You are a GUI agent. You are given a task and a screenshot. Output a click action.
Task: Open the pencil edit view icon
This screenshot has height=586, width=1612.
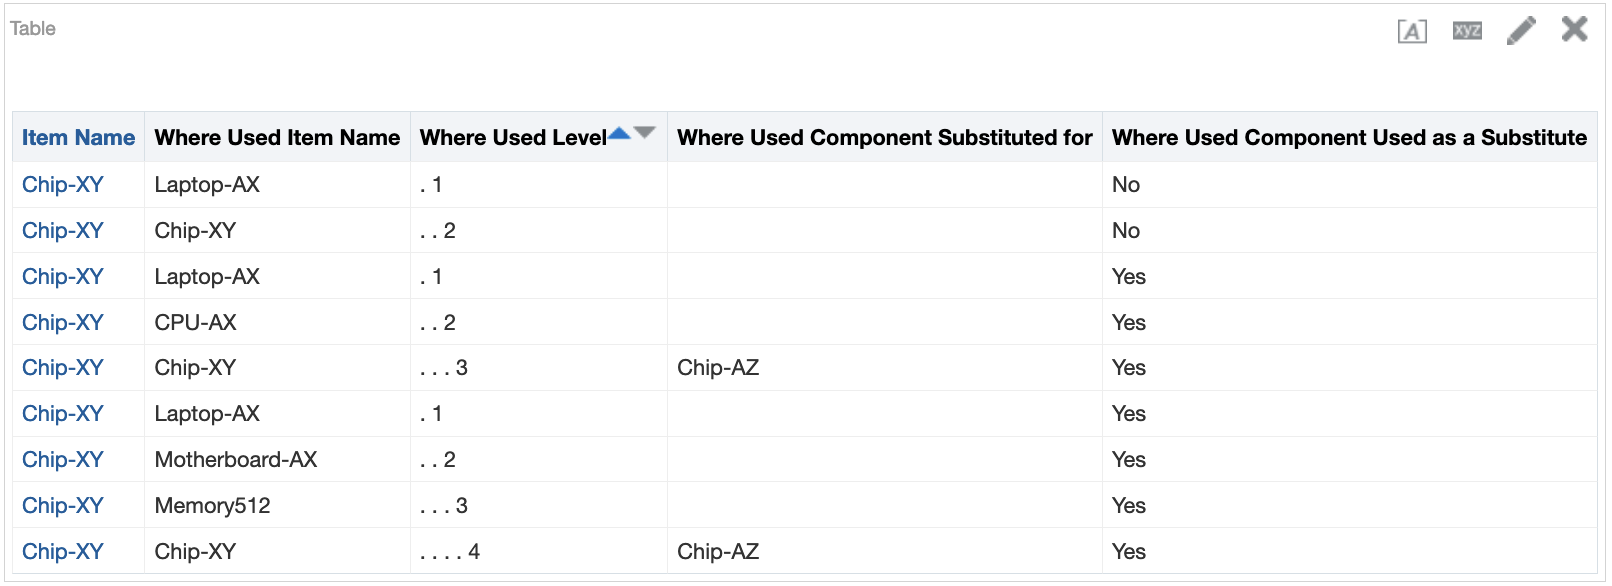(1521, 31)
